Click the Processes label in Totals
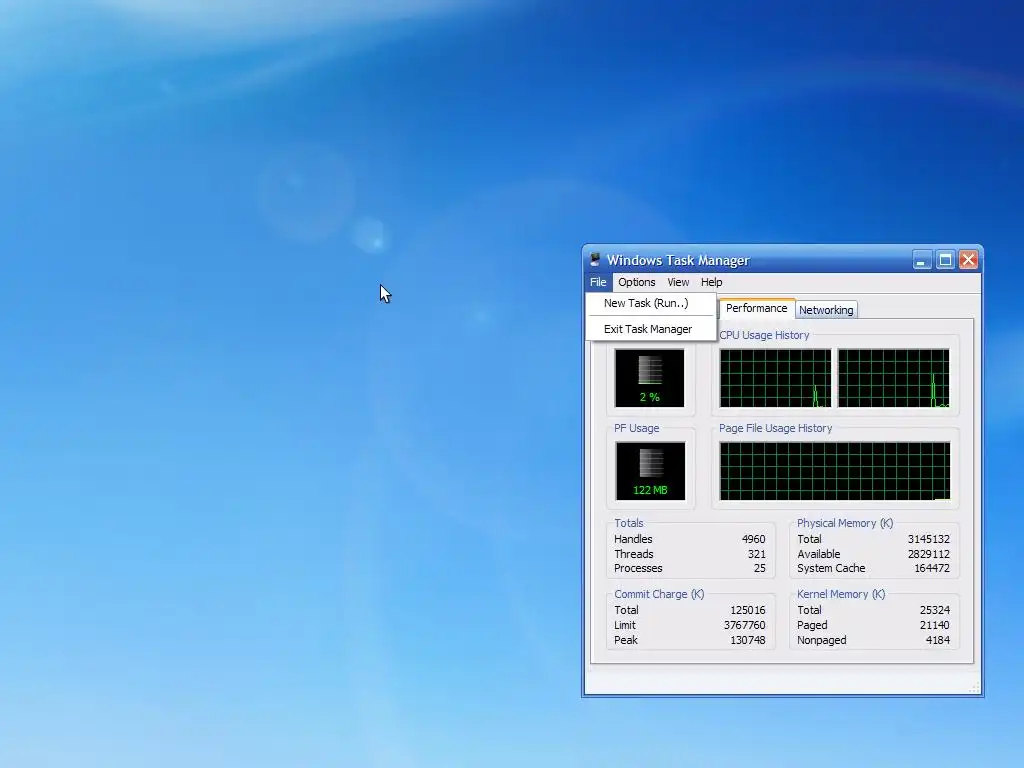Image resolution: width=1024 pixels, height=768 pixels. 638,569
